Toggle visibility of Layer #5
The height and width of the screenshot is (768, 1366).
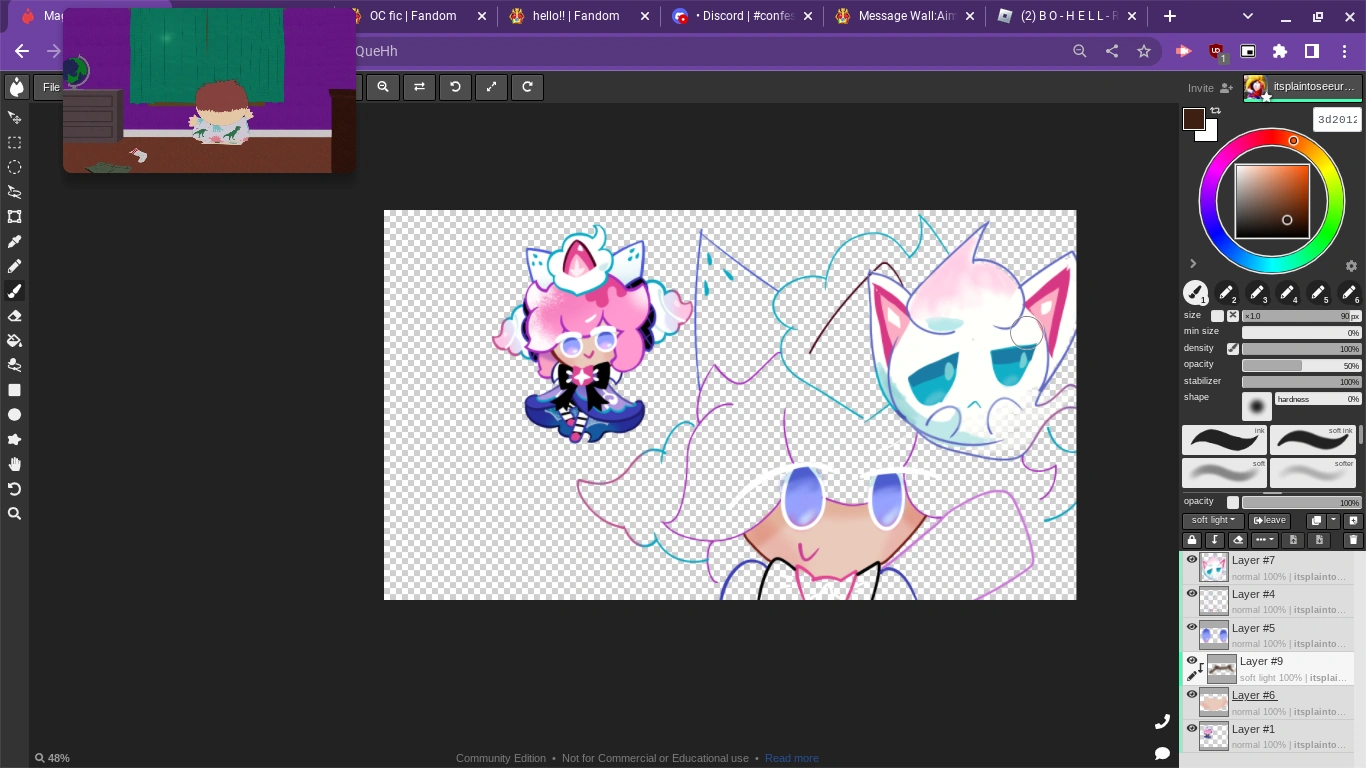1191,628
